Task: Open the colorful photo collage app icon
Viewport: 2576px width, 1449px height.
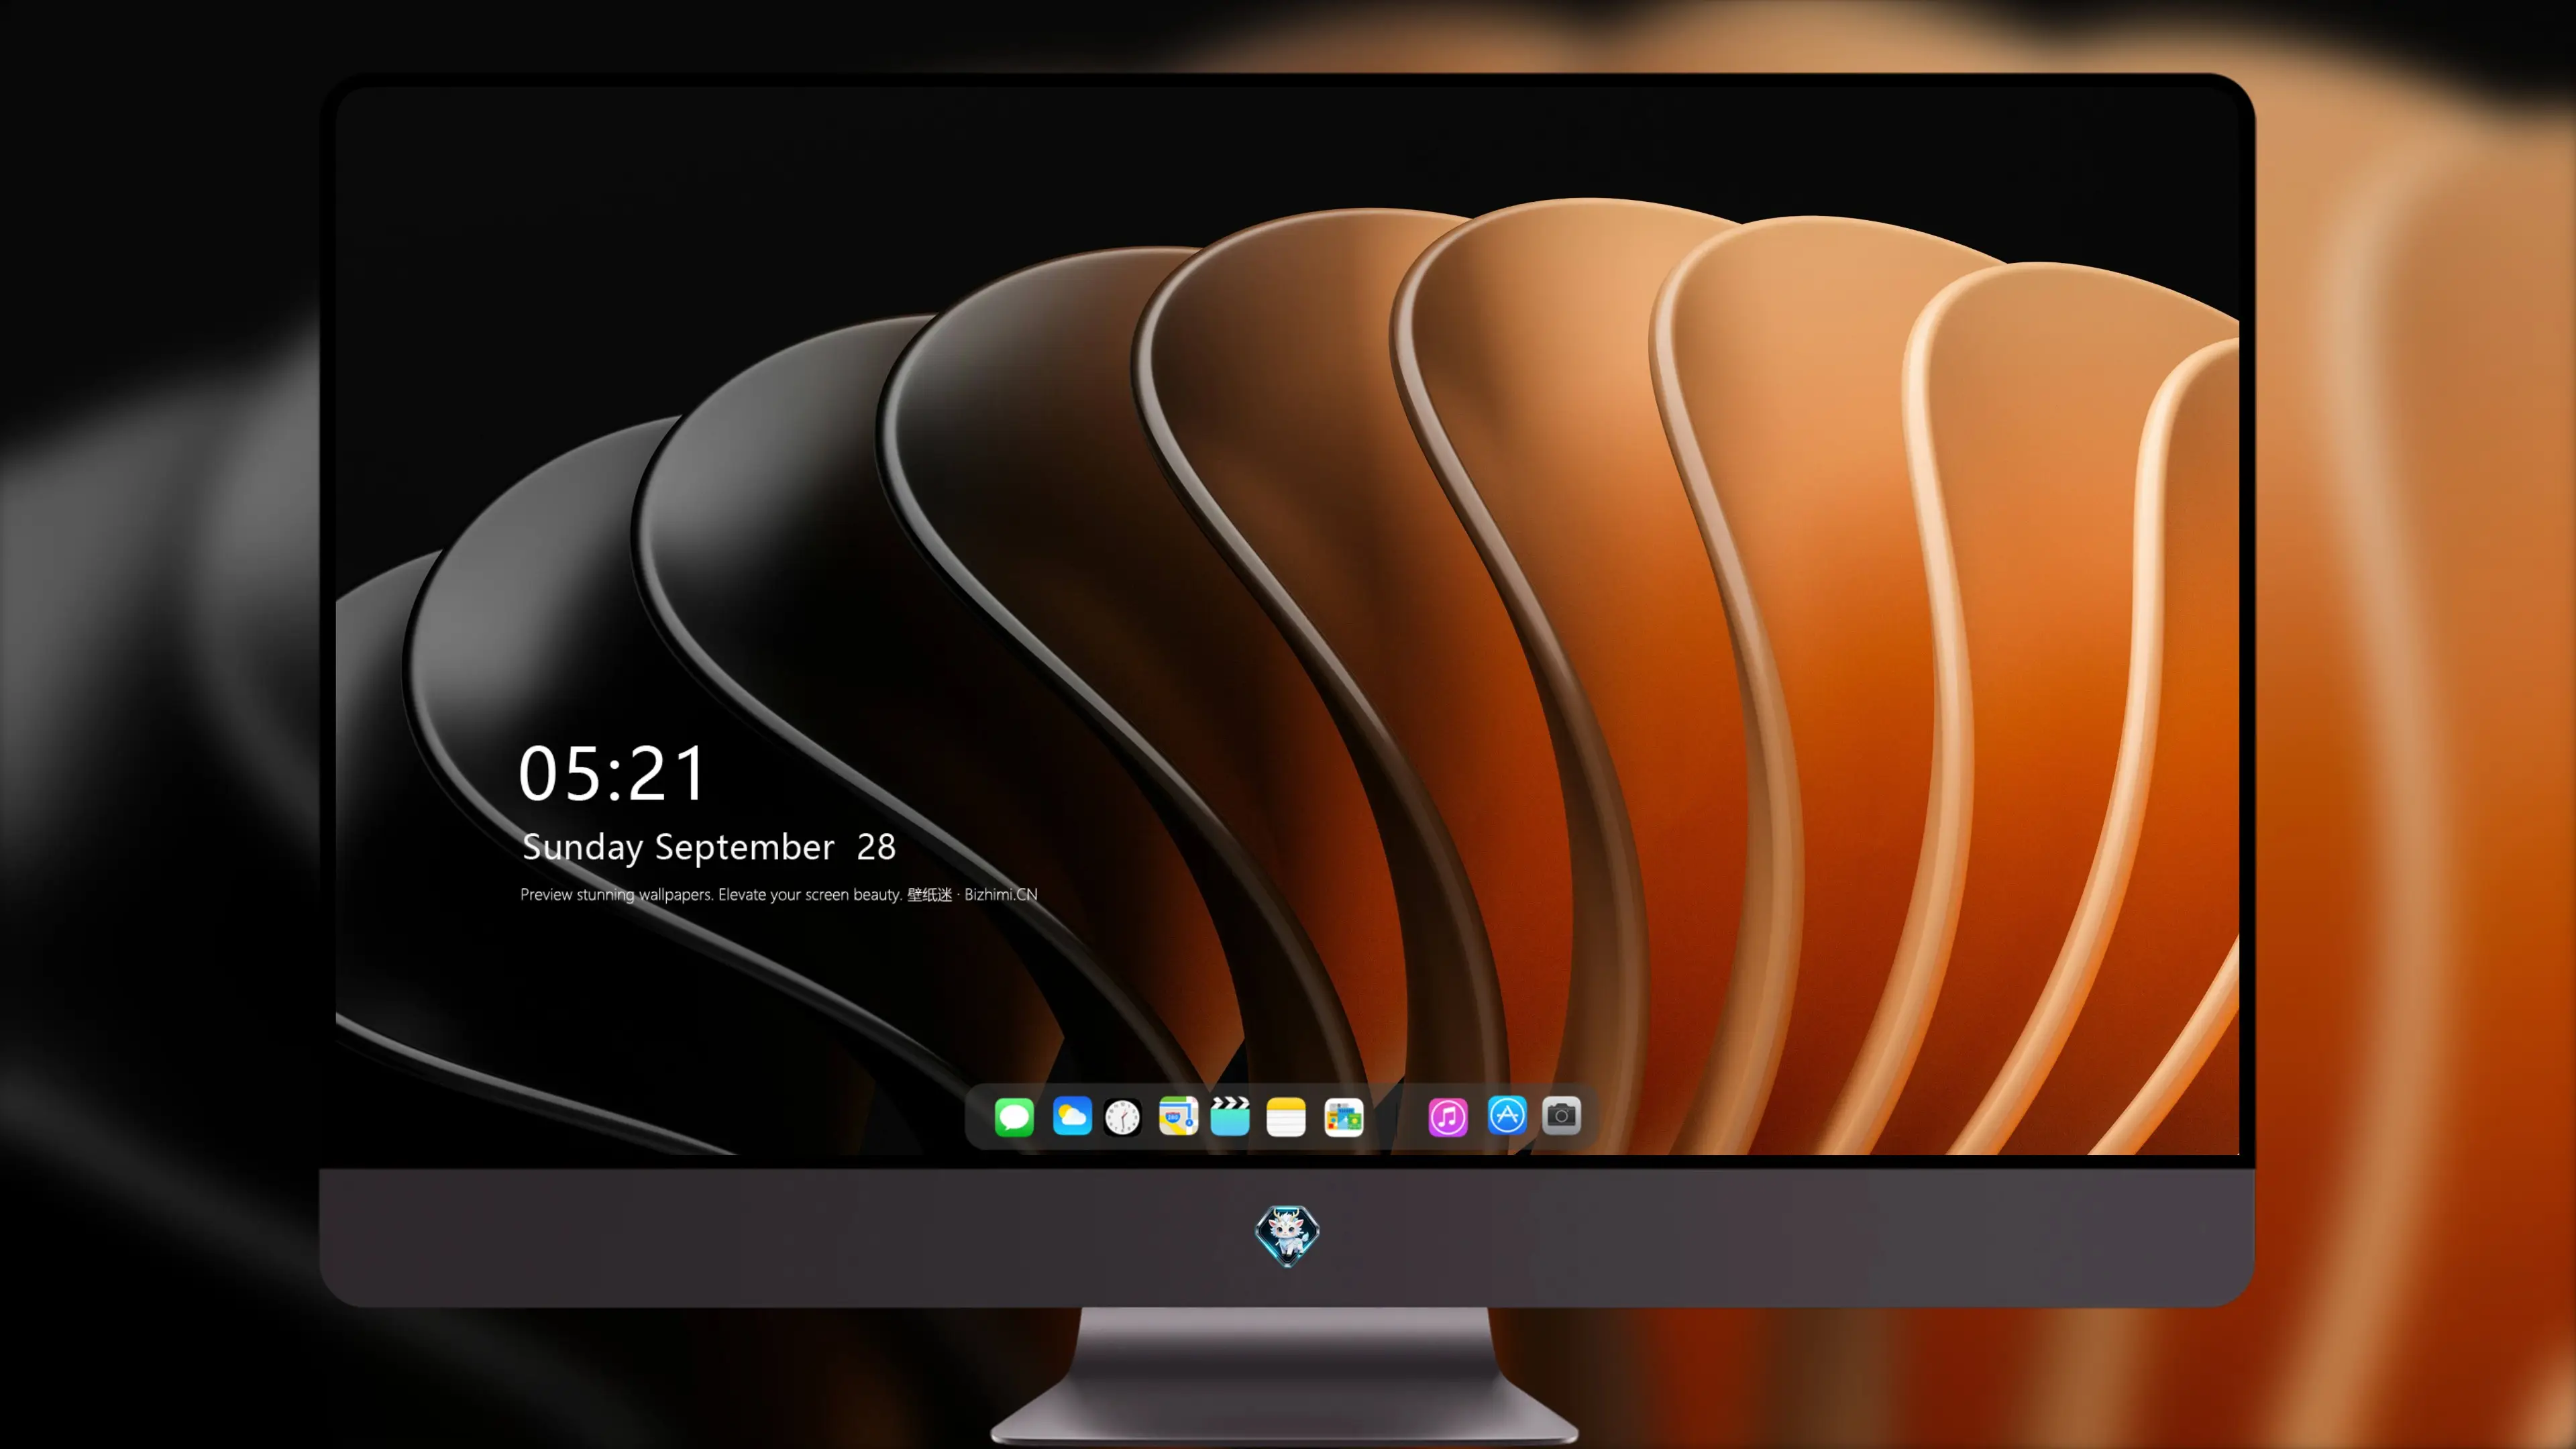Action: pos(1343,1117)
